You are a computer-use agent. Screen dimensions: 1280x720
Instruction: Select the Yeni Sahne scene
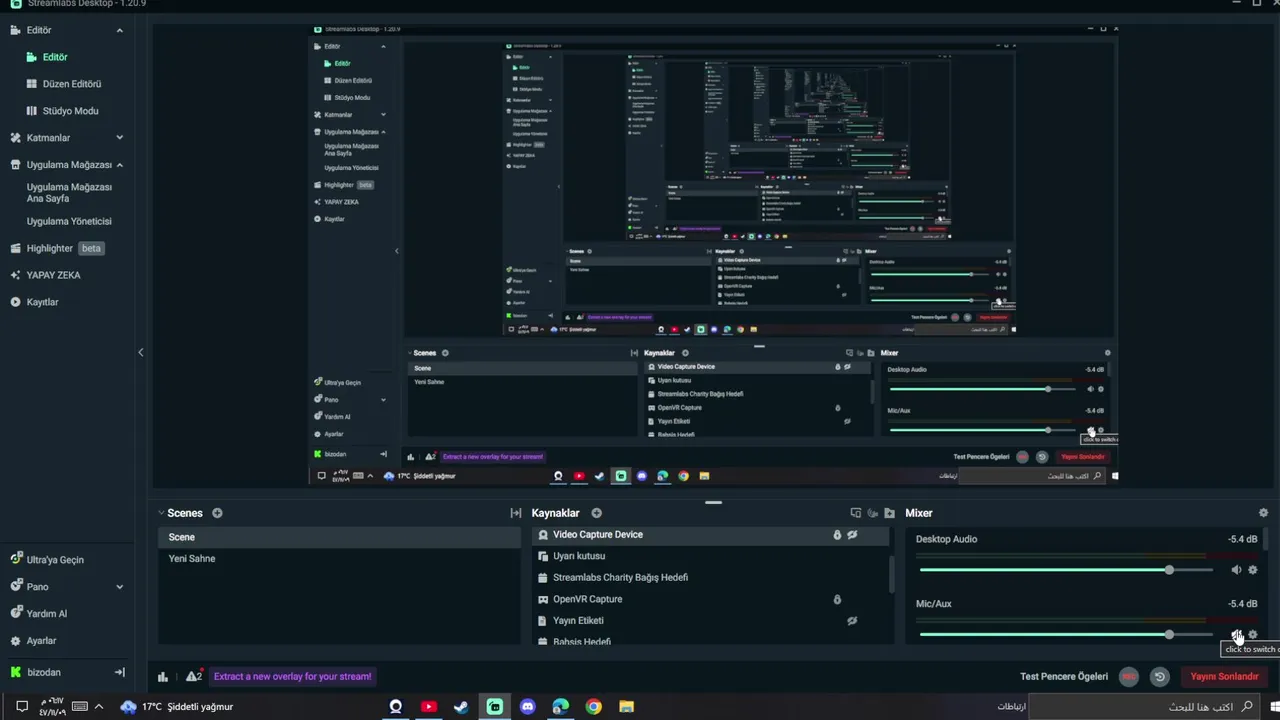click(339, 559)
